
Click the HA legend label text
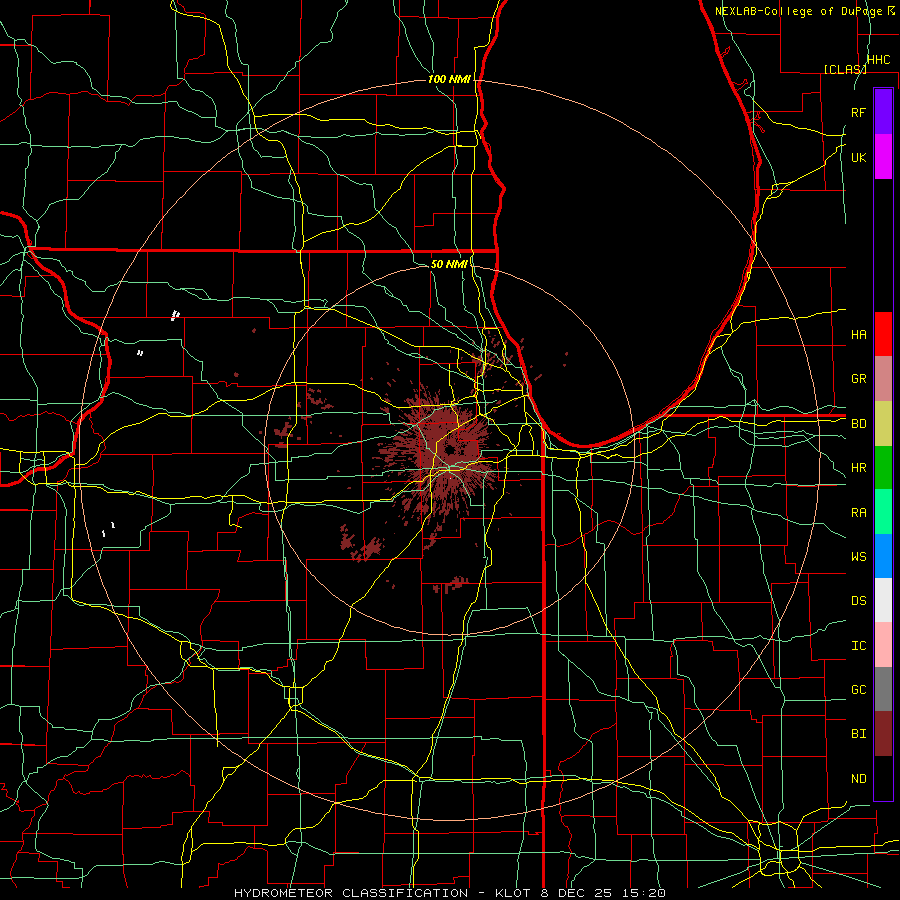click(x=858, y=334)
